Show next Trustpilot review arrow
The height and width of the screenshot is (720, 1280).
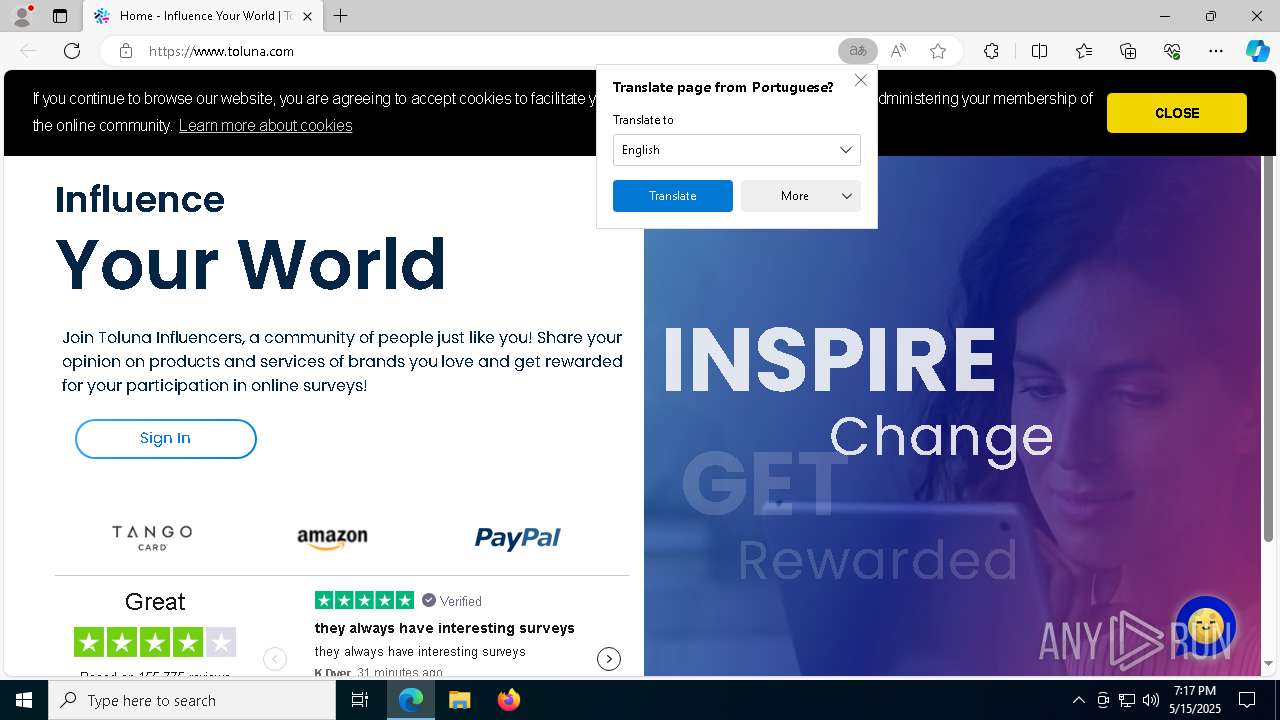(x=609, y=658)
